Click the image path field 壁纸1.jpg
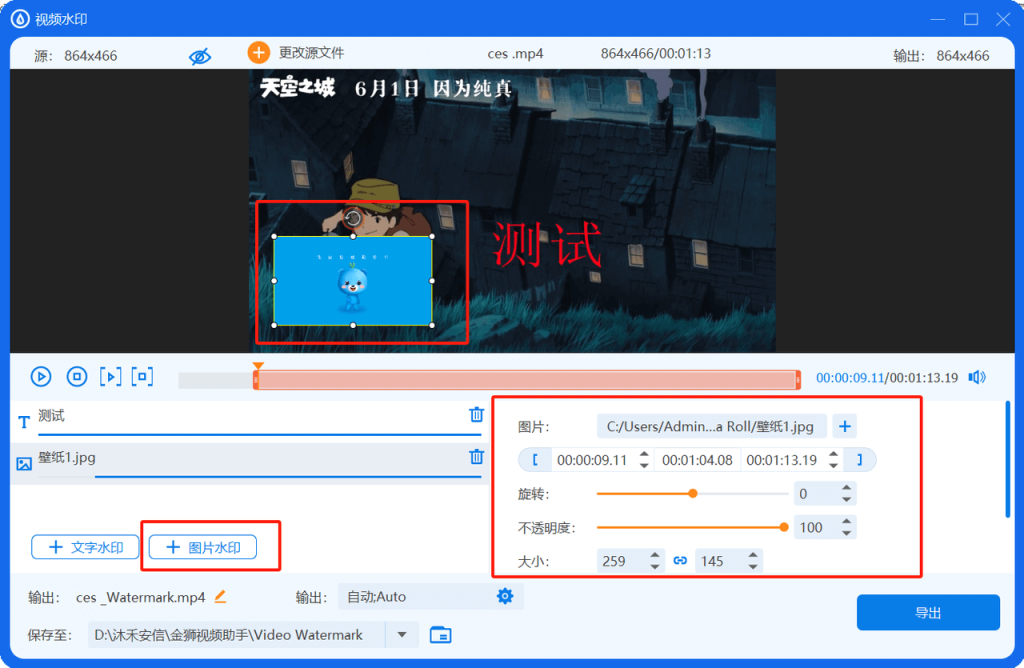The image size is (1024, 668). point(711,426)
